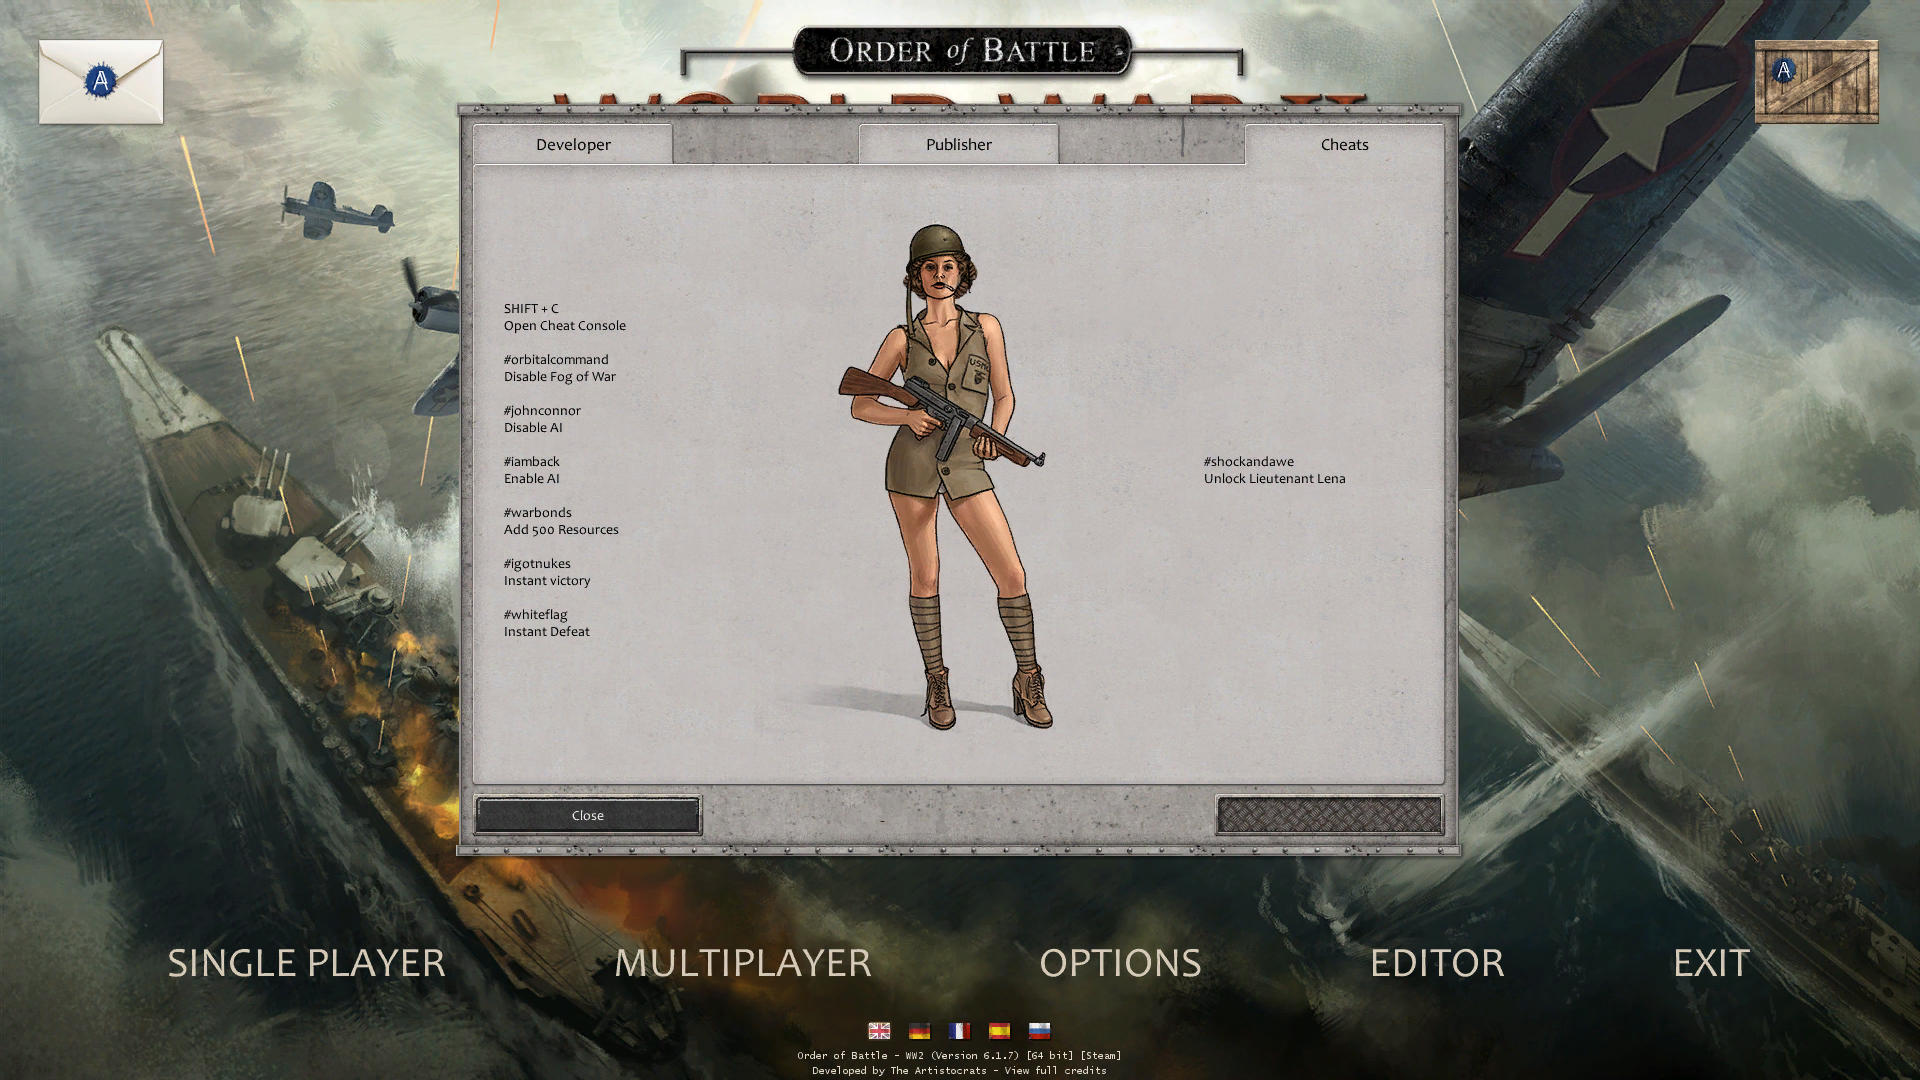This screenshot has height=1080, width=1920.
Task: Click the Instant victory text
Action: 547,580
